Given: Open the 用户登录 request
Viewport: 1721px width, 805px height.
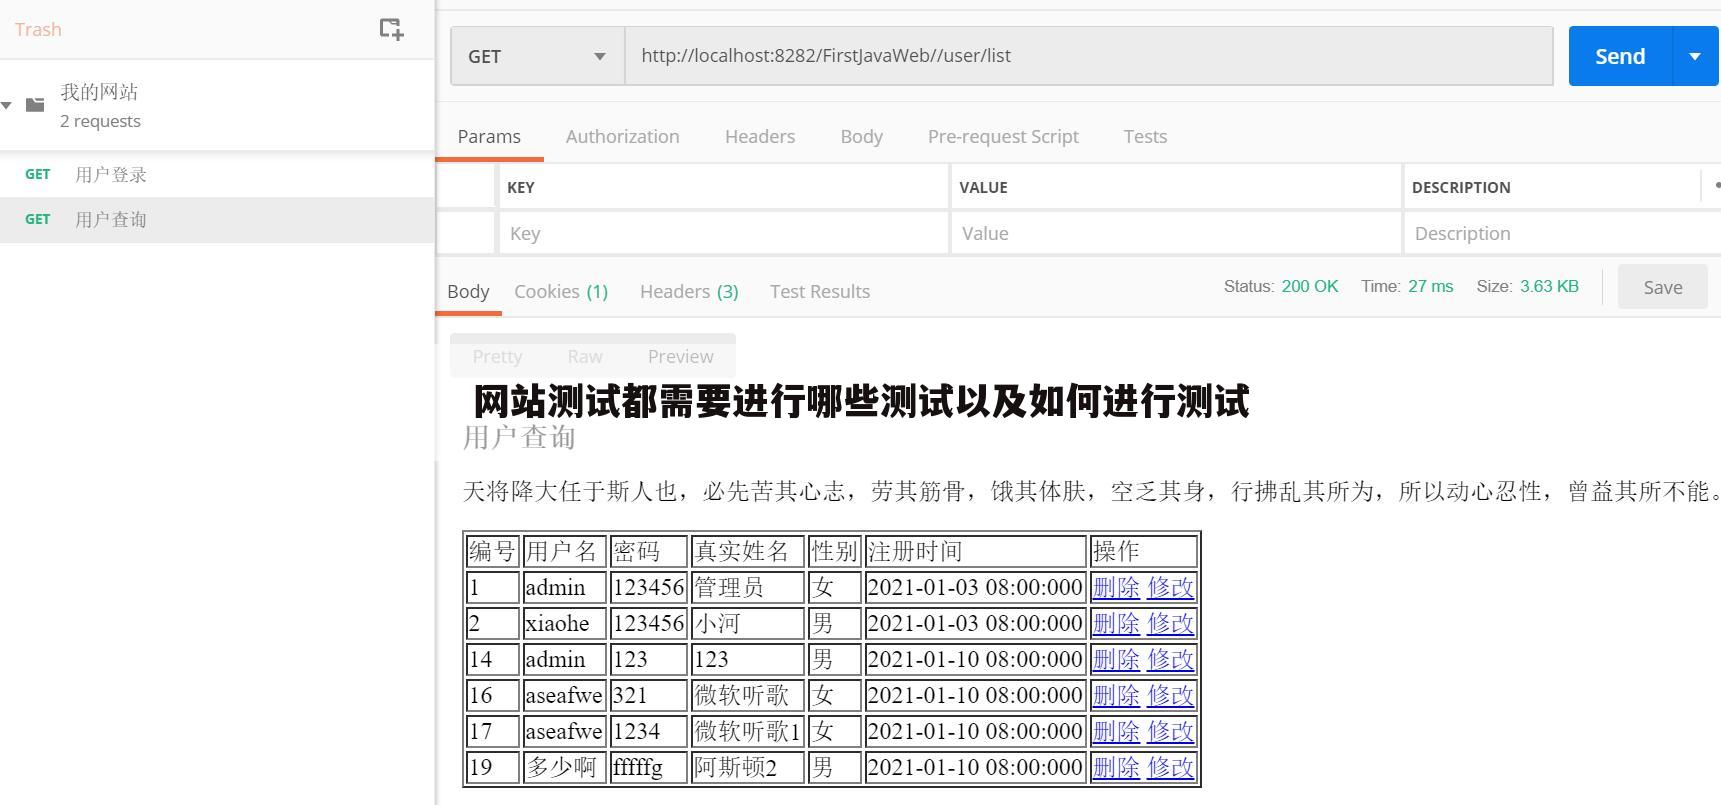Looking at the screenshot, I should (x=217, y=174).
